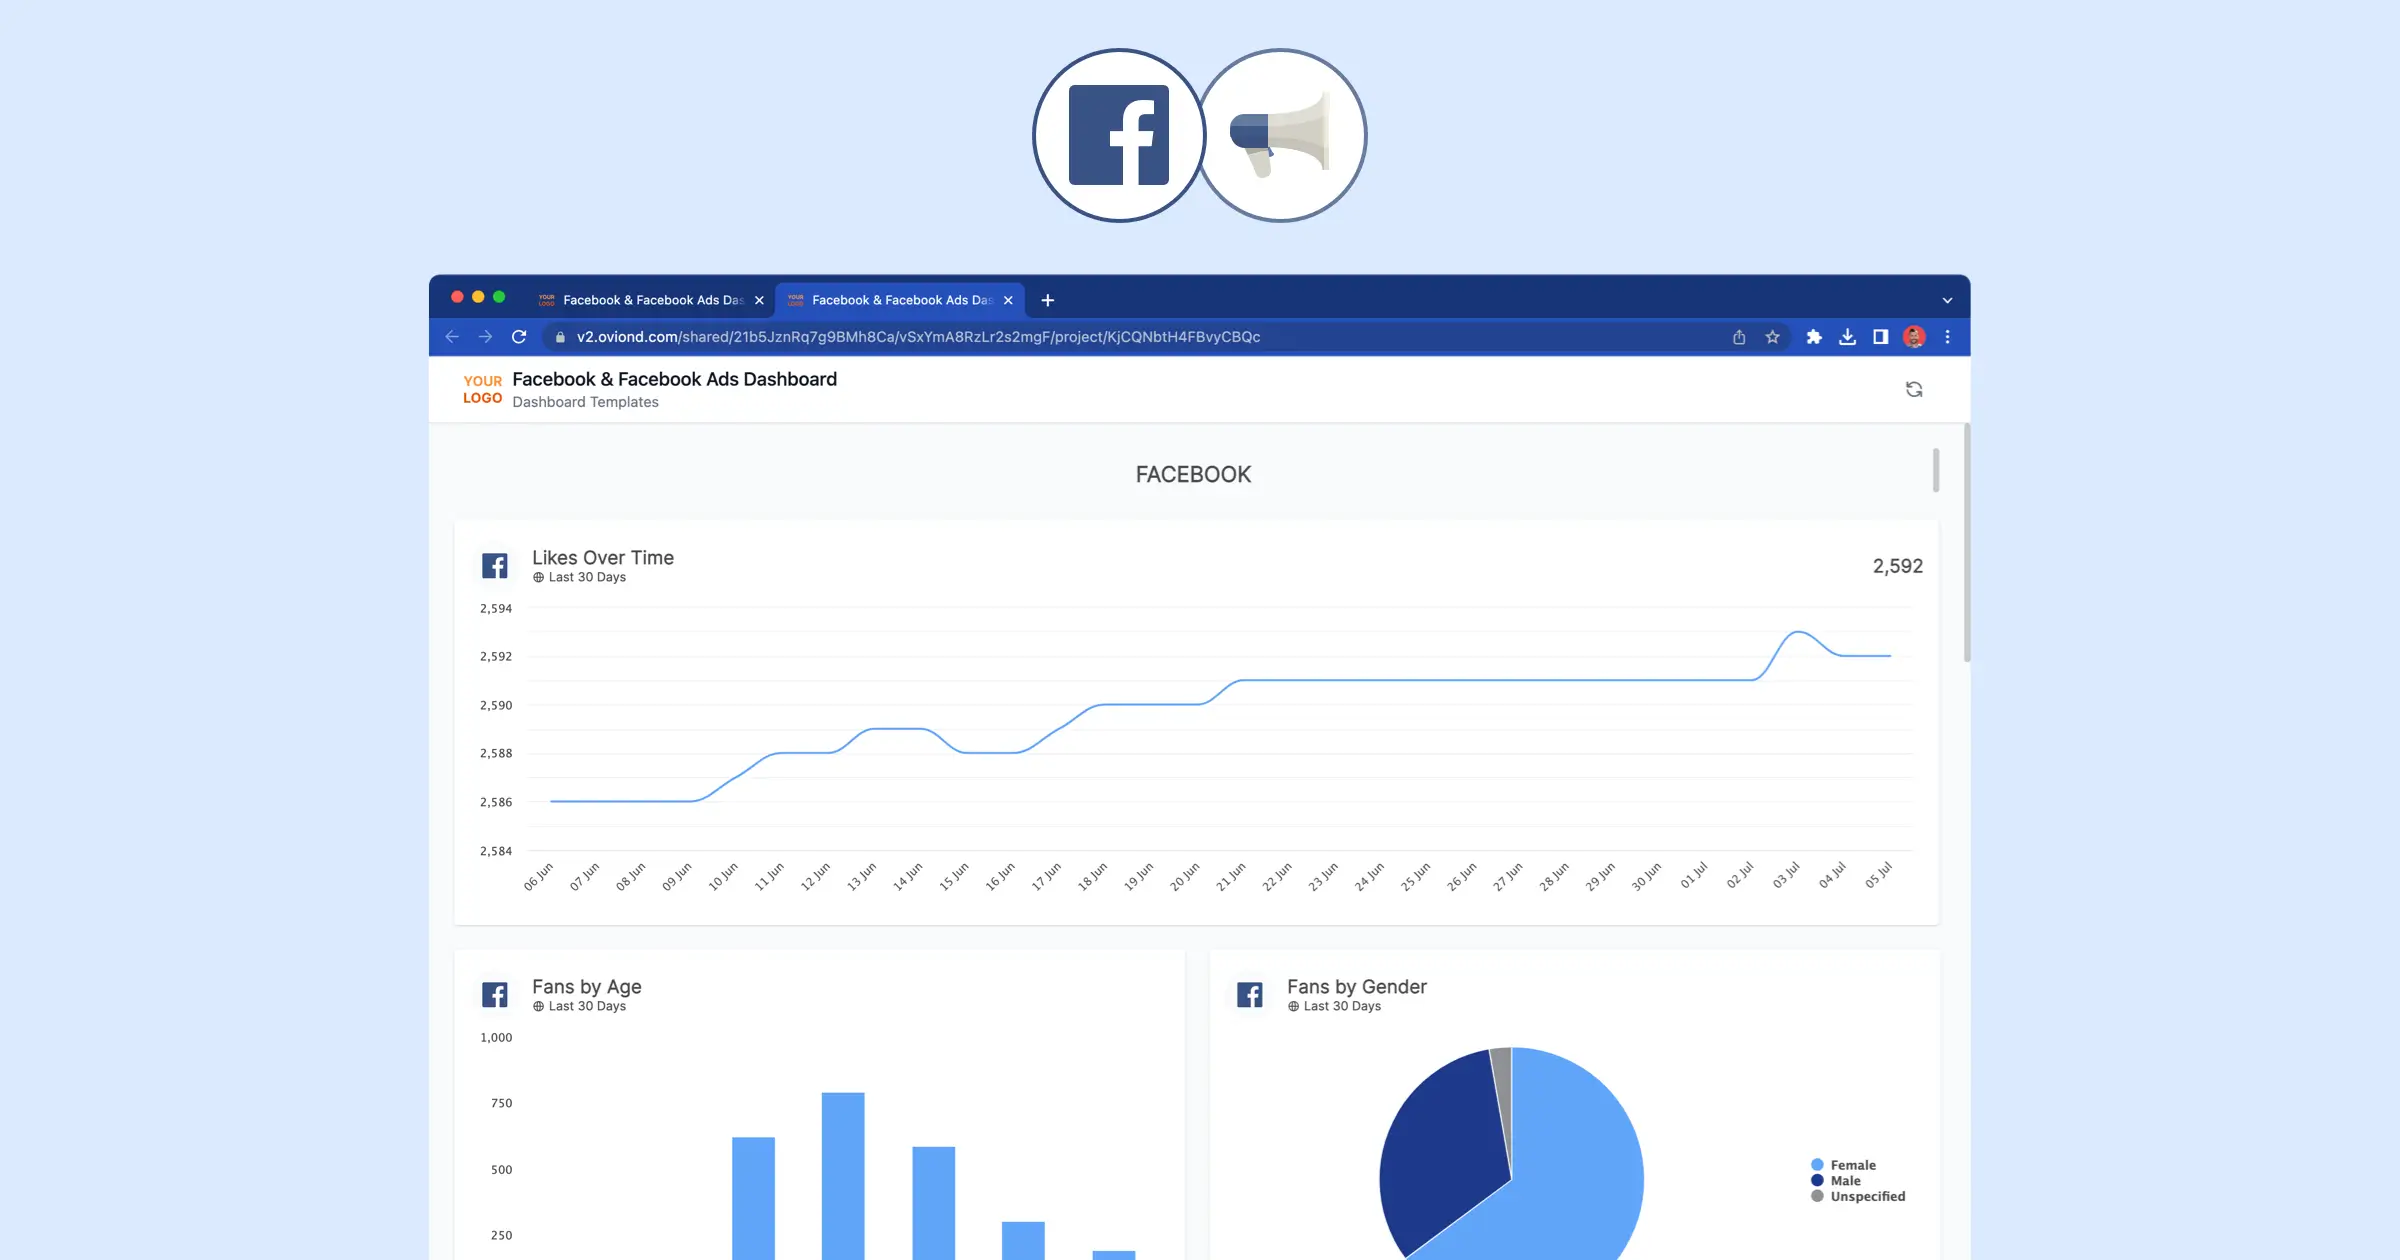Toggle the Unspecified legend entry
2400x1260 pixels.
click(1858, 1196)
